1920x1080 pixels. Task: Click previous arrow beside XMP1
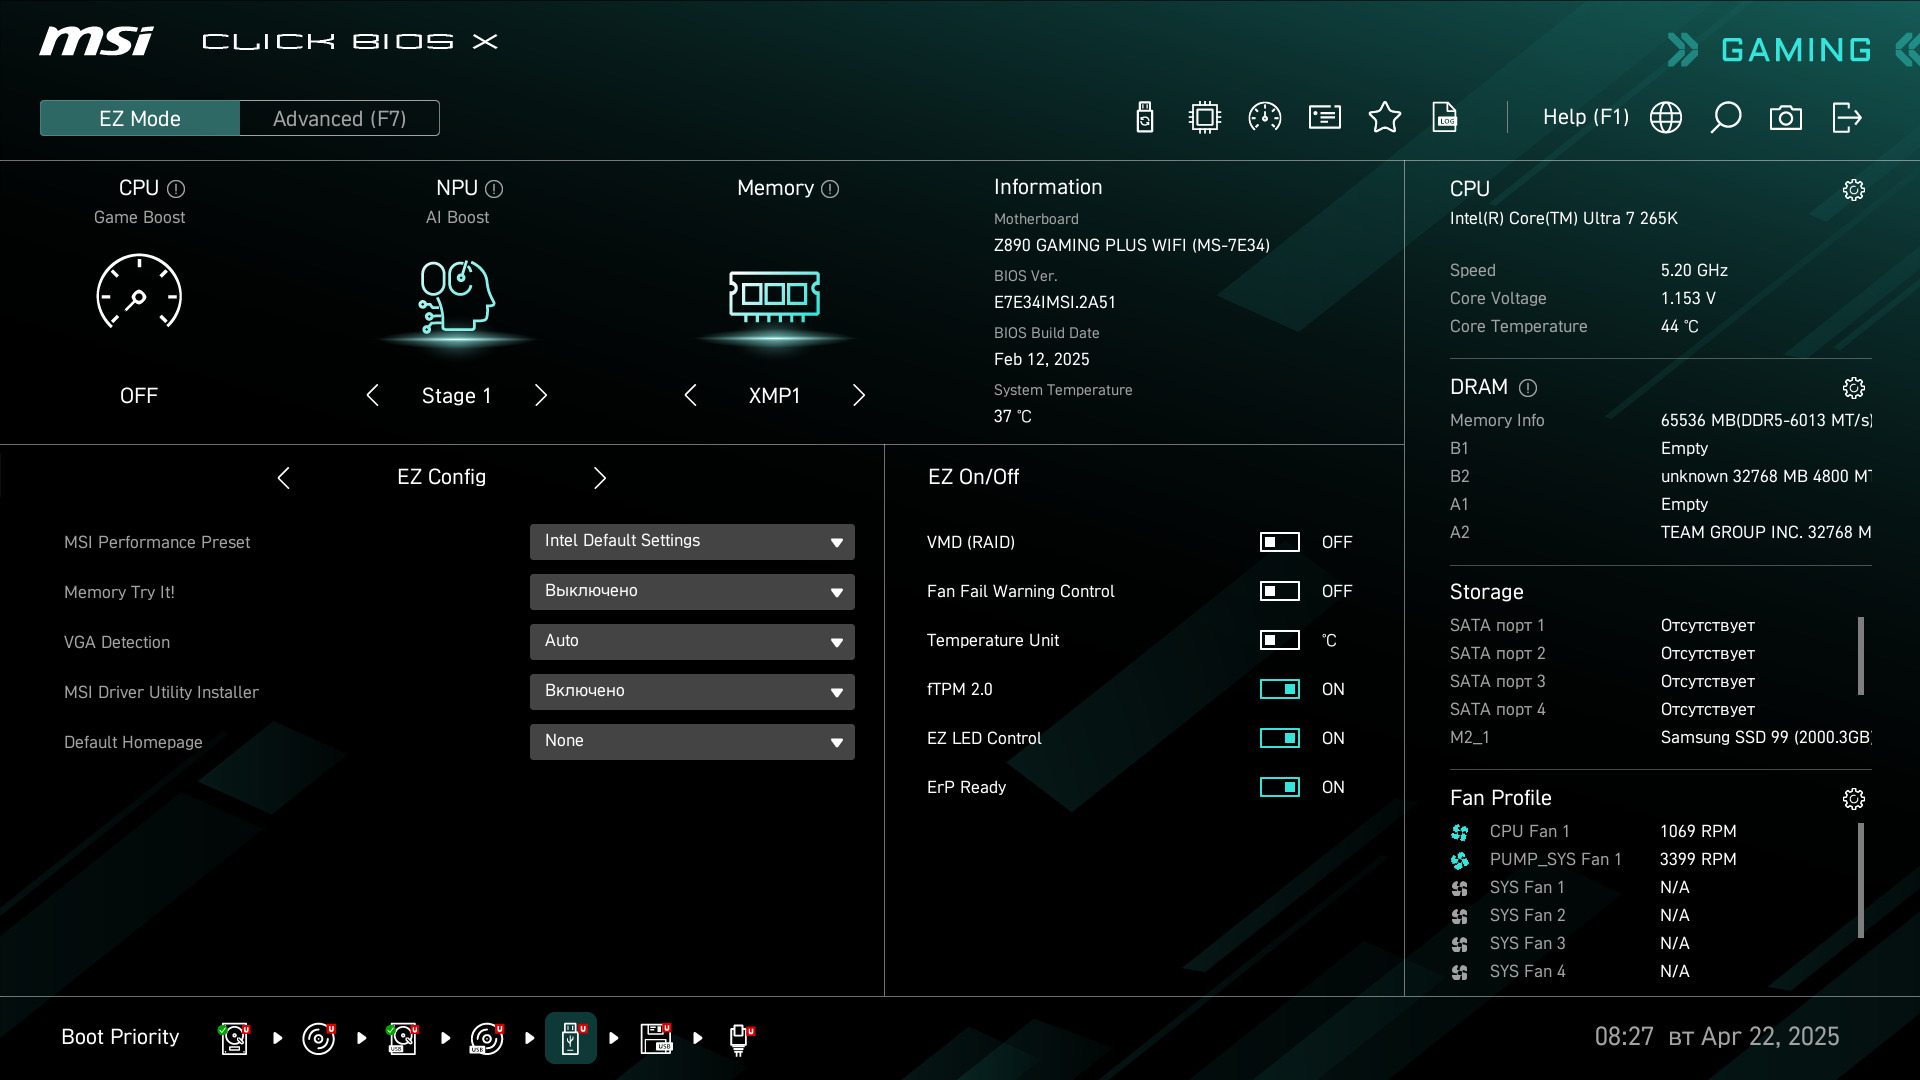(x=690, y=395)
